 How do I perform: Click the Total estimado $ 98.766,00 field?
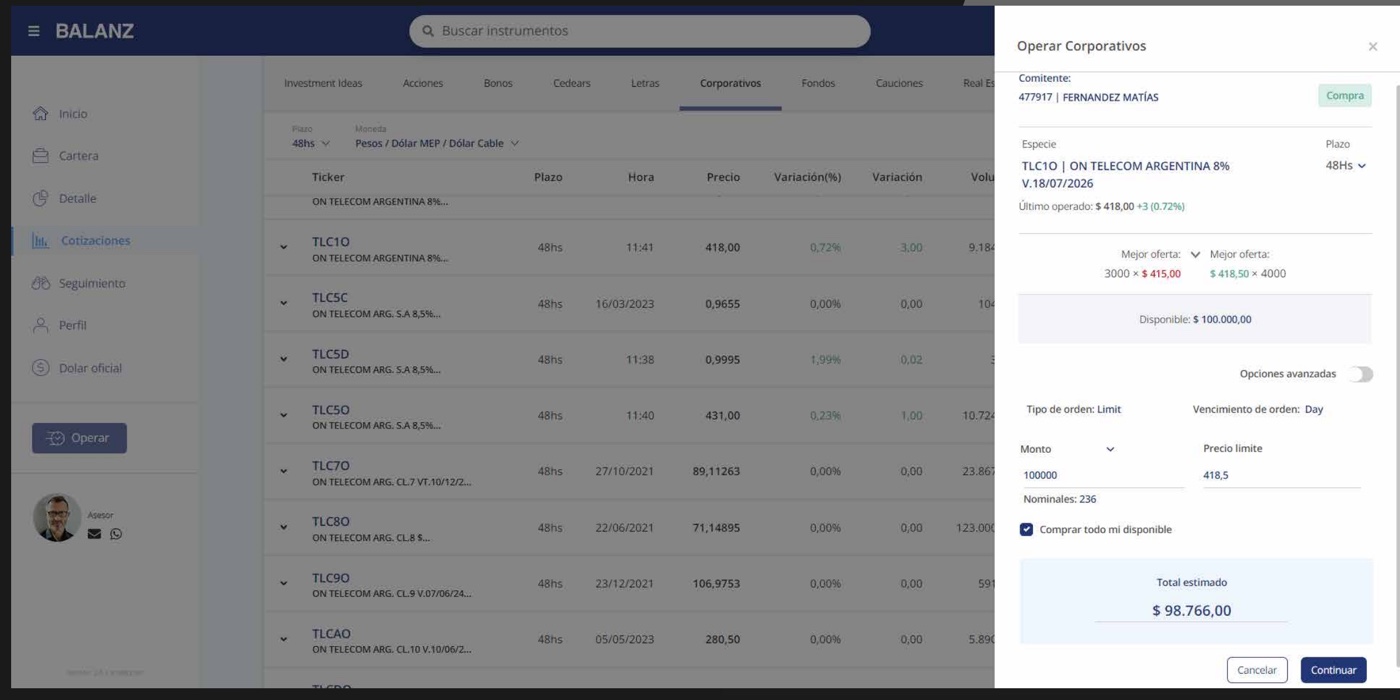click(x=1191, y=610)
